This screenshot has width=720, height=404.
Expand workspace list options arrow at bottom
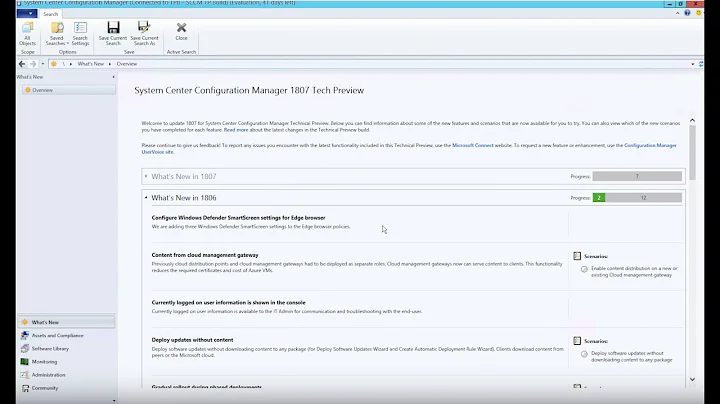pos(114,400)
